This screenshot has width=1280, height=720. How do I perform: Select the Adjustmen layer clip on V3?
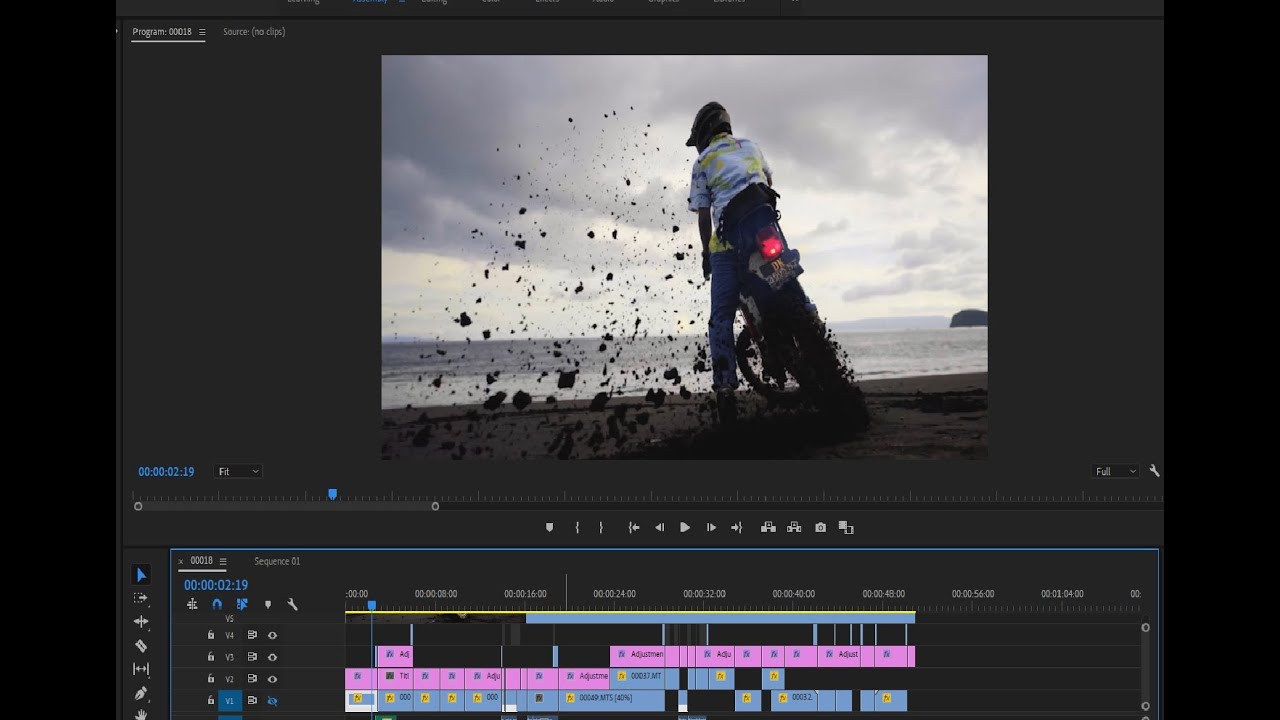637,656
